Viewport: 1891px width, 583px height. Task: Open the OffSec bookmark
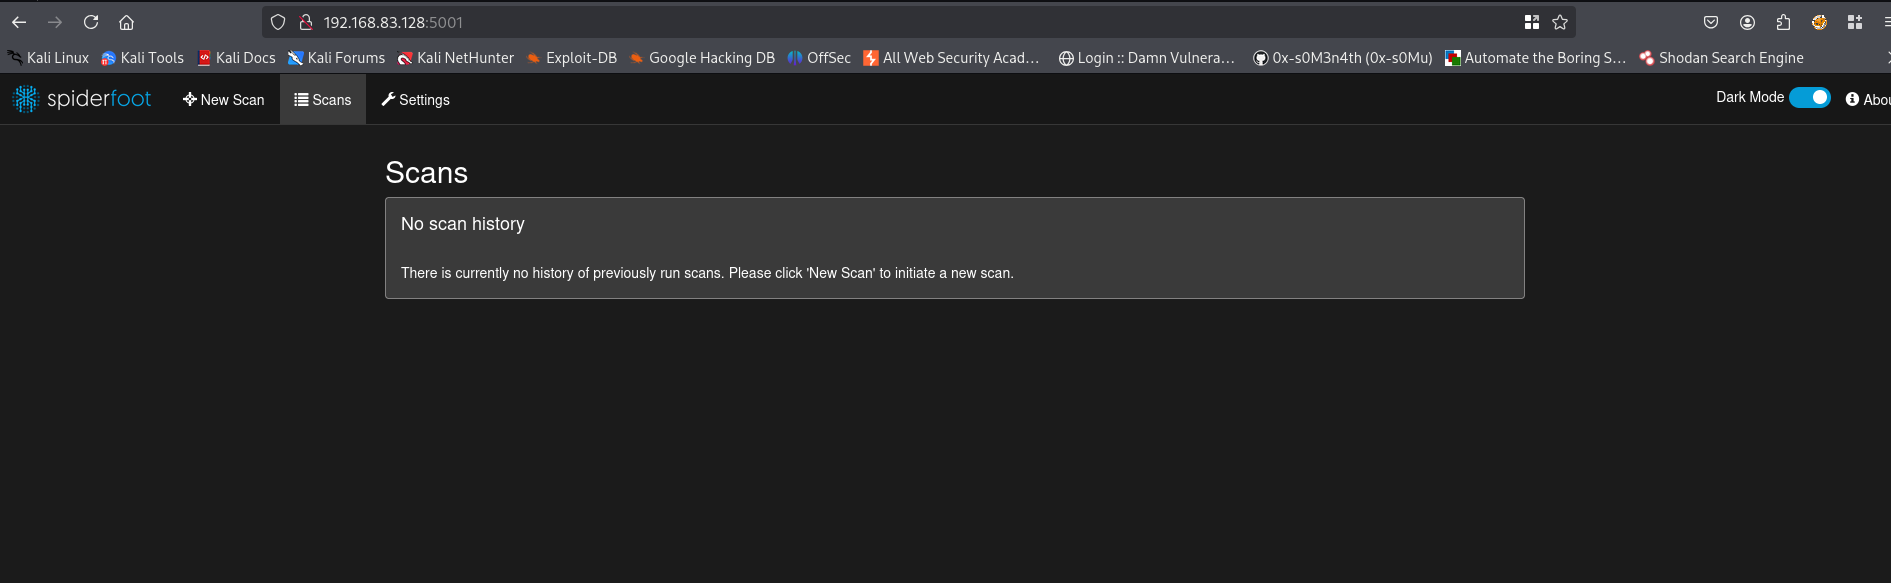[x=819, y=58]
